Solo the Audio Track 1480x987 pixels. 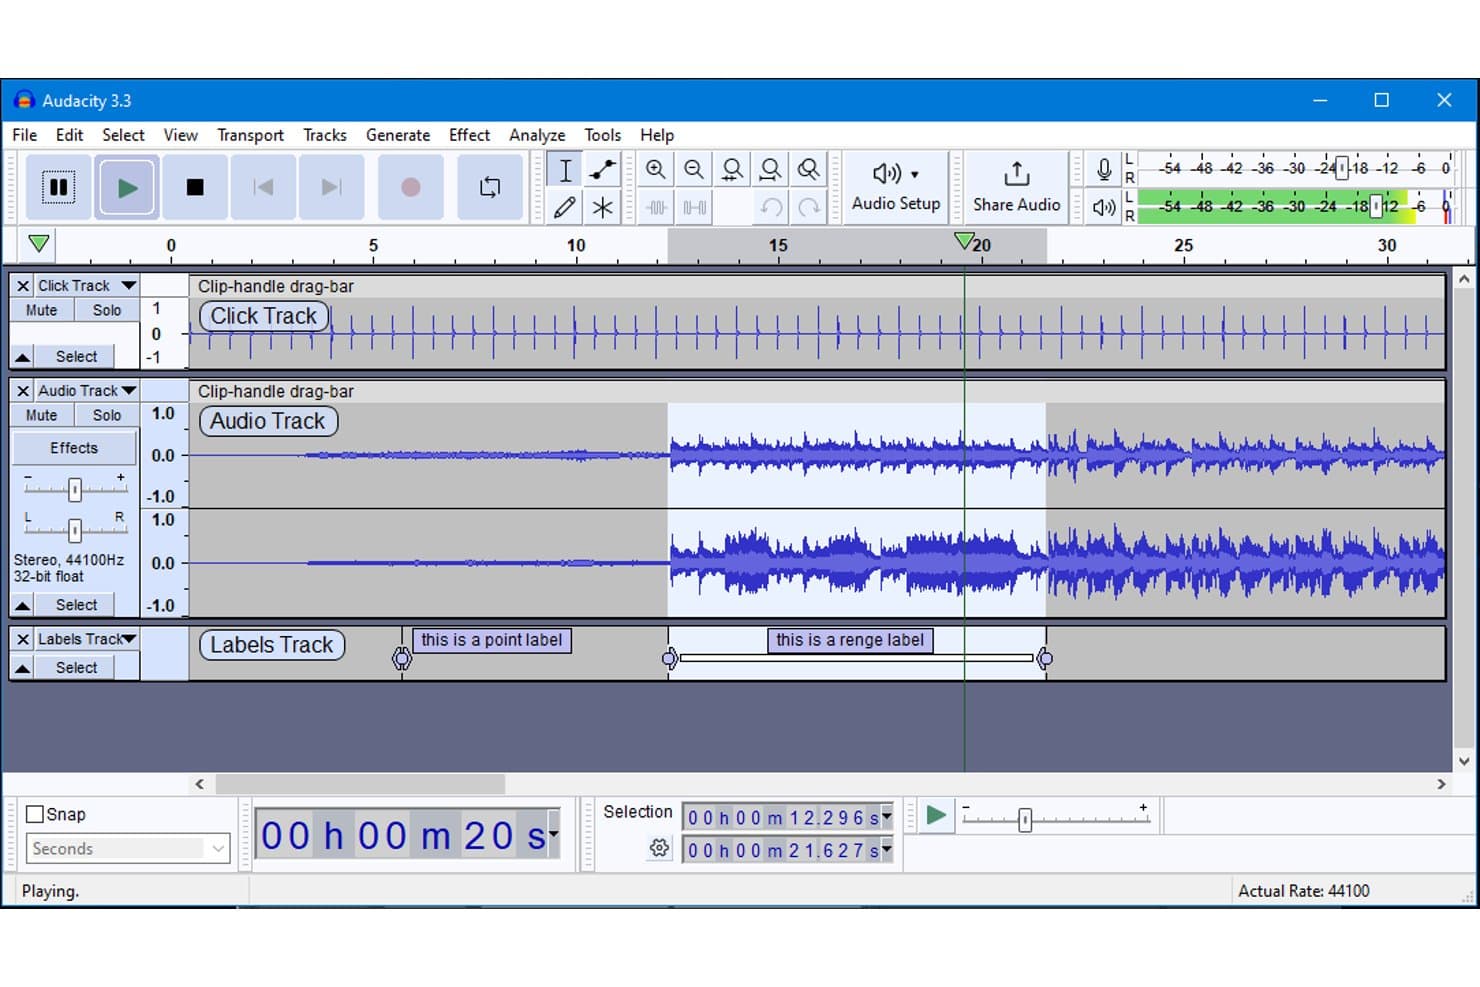click(x=107, y=415)
